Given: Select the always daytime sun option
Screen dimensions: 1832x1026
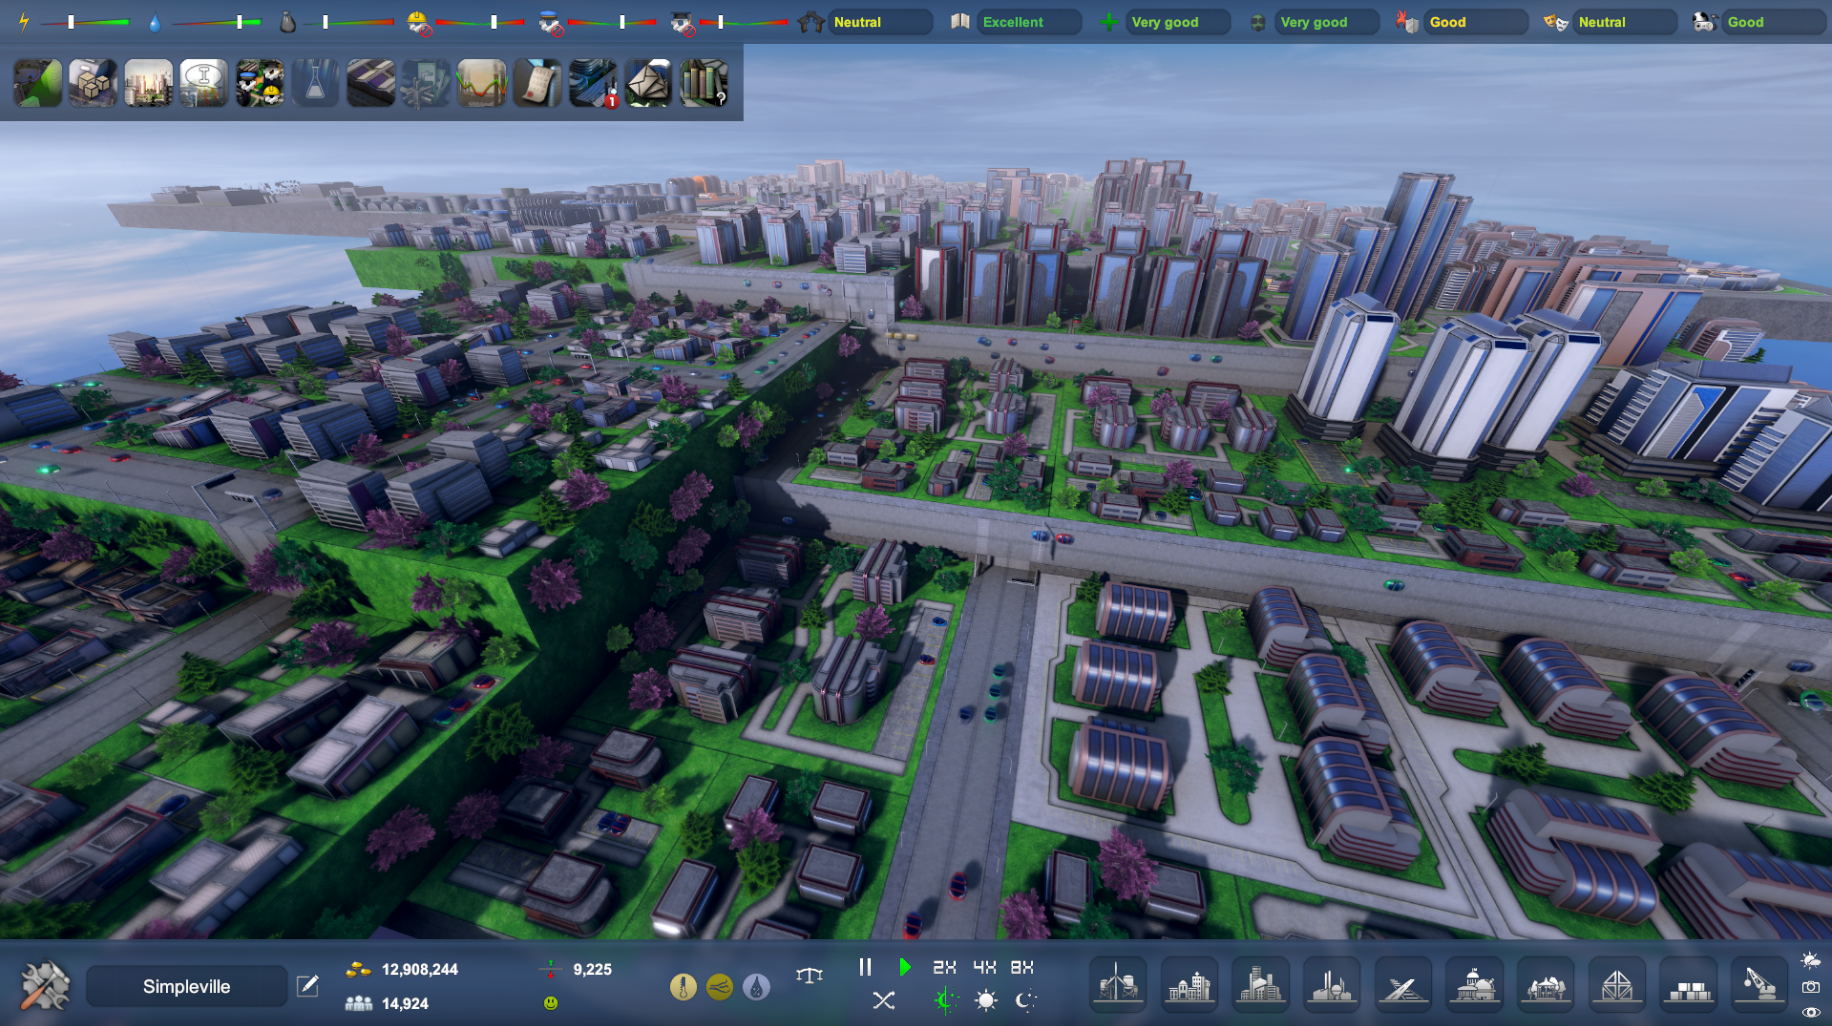Looking at the screenshot, I should (x=986, y=1000).
